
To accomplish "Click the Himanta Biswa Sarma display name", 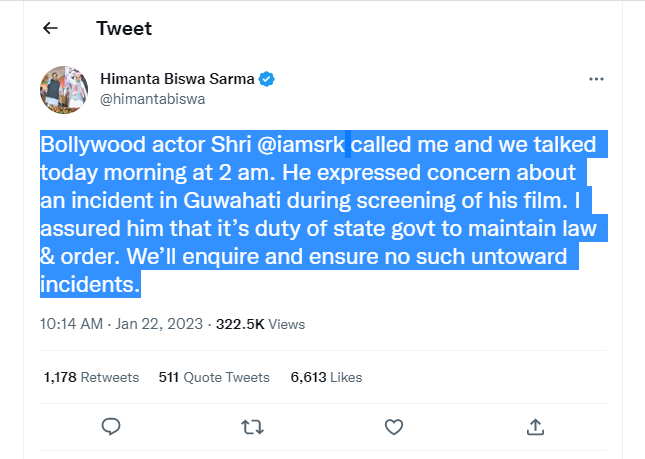I will coord(178,78).
